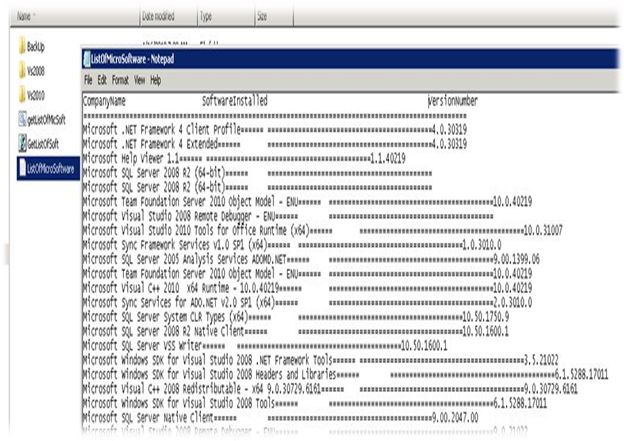Click version 10.50.1750.9 text
624x441 pixels.
(486, 317)
